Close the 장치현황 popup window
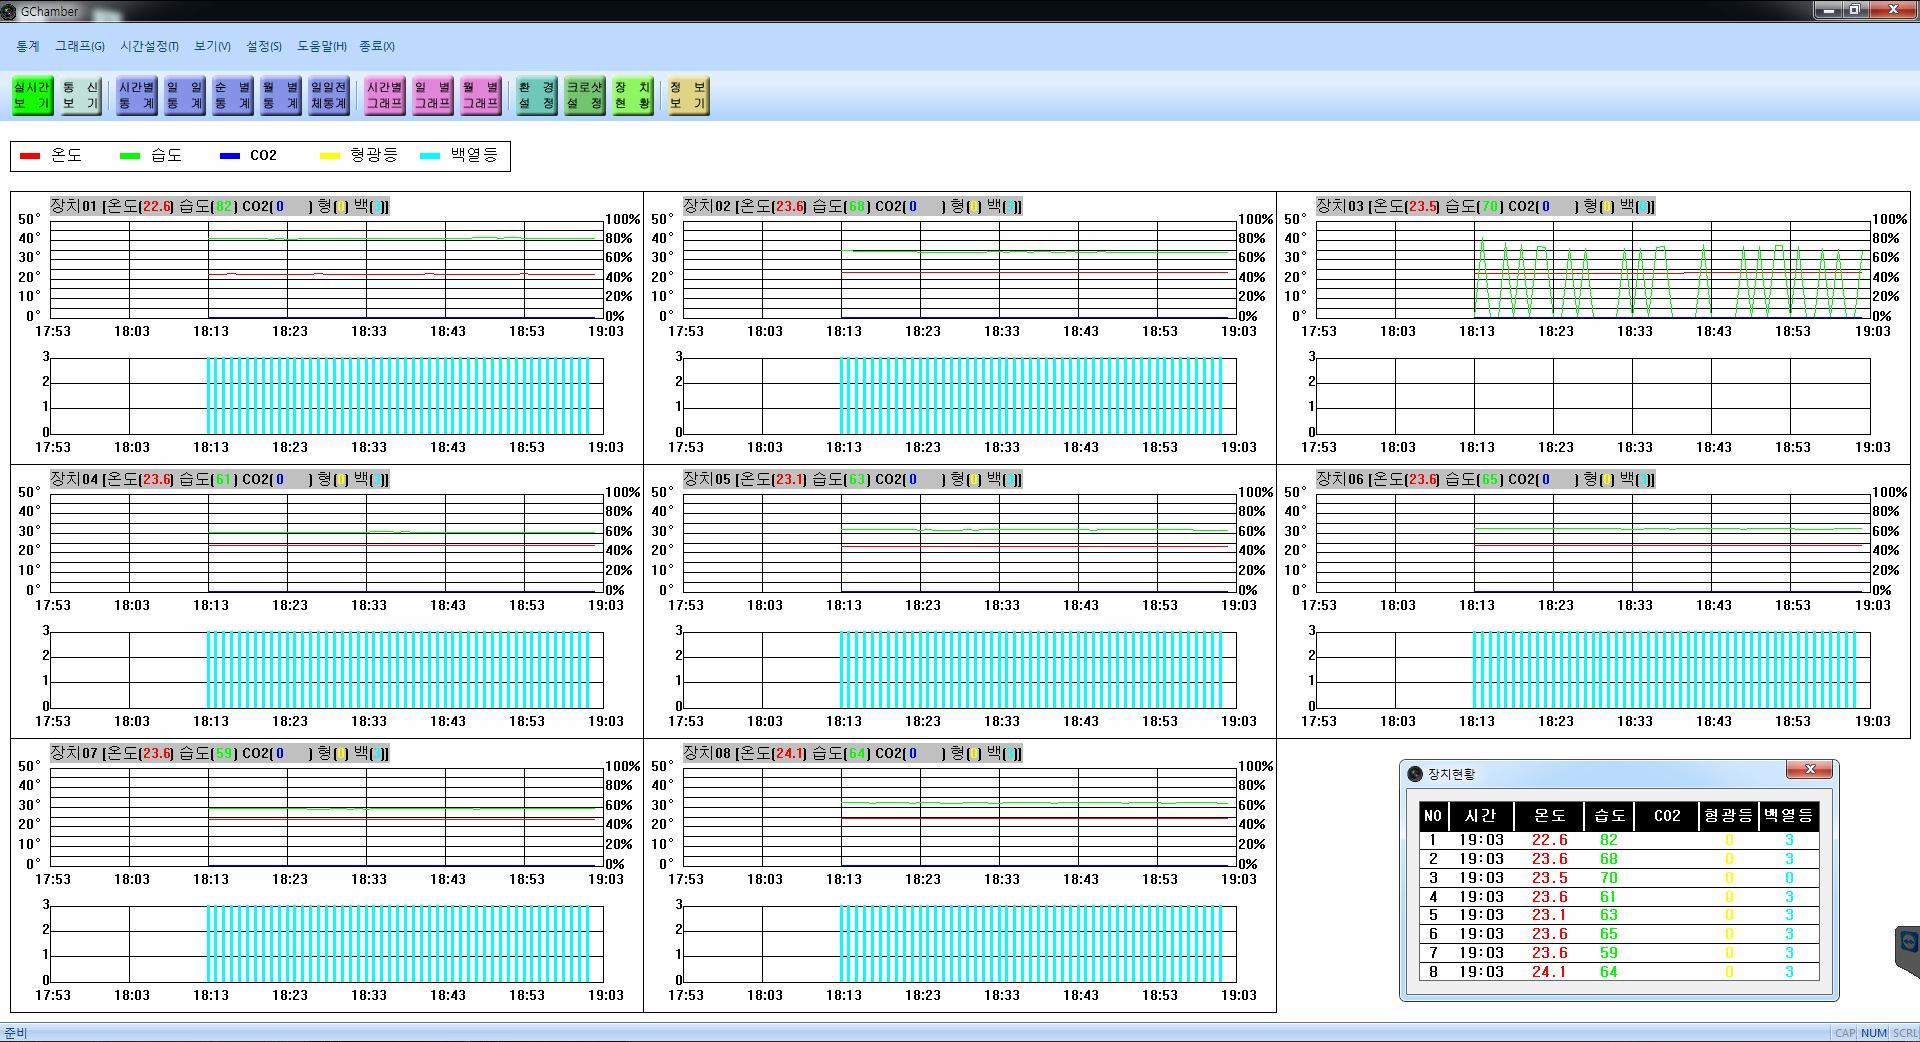Screen dimensions: 1920x1042 click(1809, 769)
